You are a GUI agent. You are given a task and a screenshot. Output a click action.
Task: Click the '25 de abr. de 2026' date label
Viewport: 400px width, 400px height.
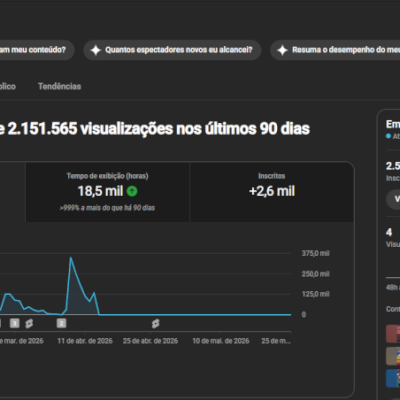(x=150, y=341)
